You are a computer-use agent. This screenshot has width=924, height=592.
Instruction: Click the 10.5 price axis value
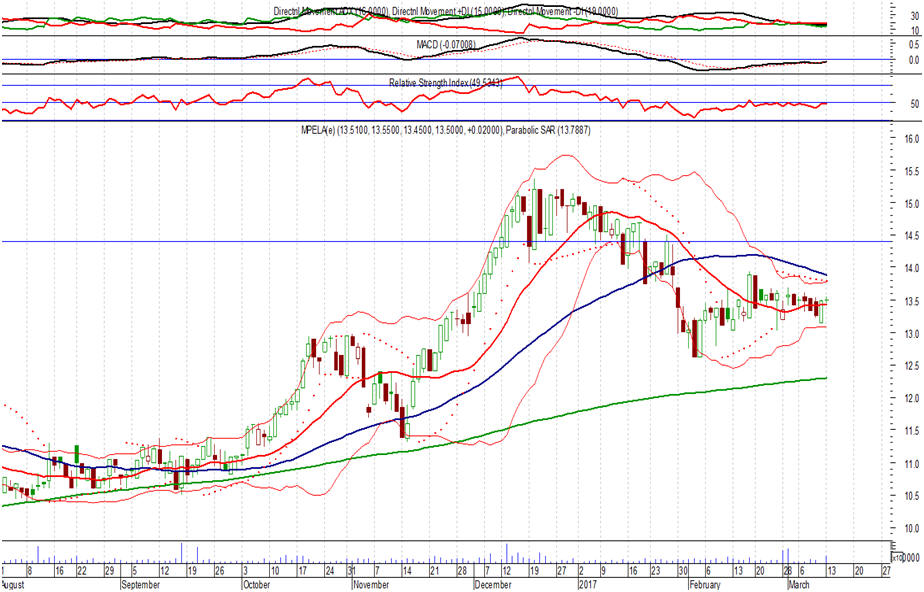(912, 496)
